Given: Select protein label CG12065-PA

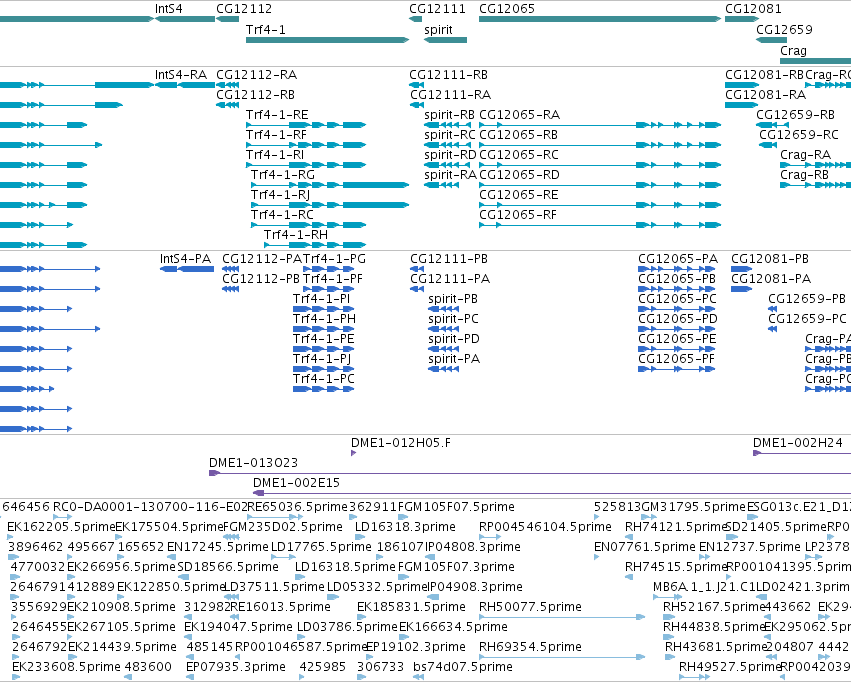Looking at the screenshot, I should click(678, 259).
